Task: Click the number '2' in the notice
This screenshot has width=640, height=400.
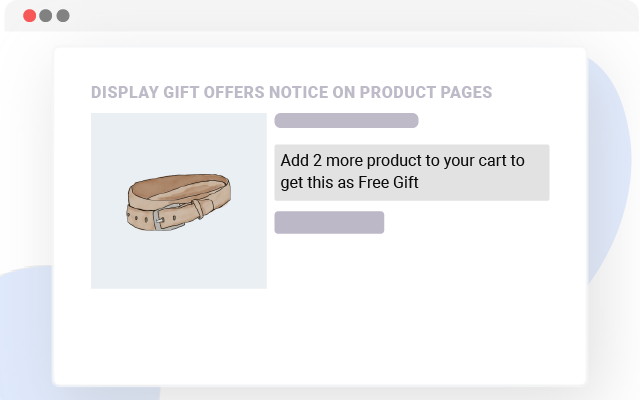Action: 318,160
